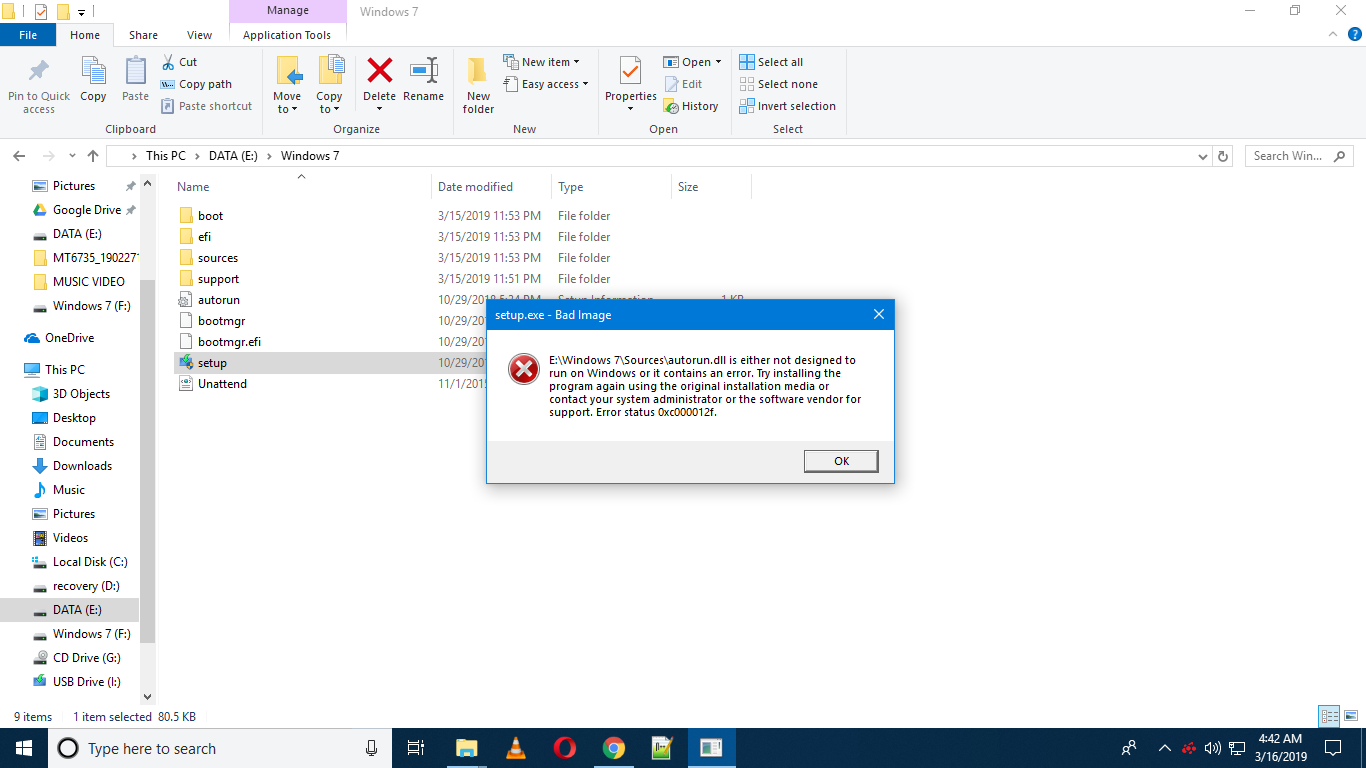1366x768 pixels.
Task: Select Copy path command
Action: (196, 84)
